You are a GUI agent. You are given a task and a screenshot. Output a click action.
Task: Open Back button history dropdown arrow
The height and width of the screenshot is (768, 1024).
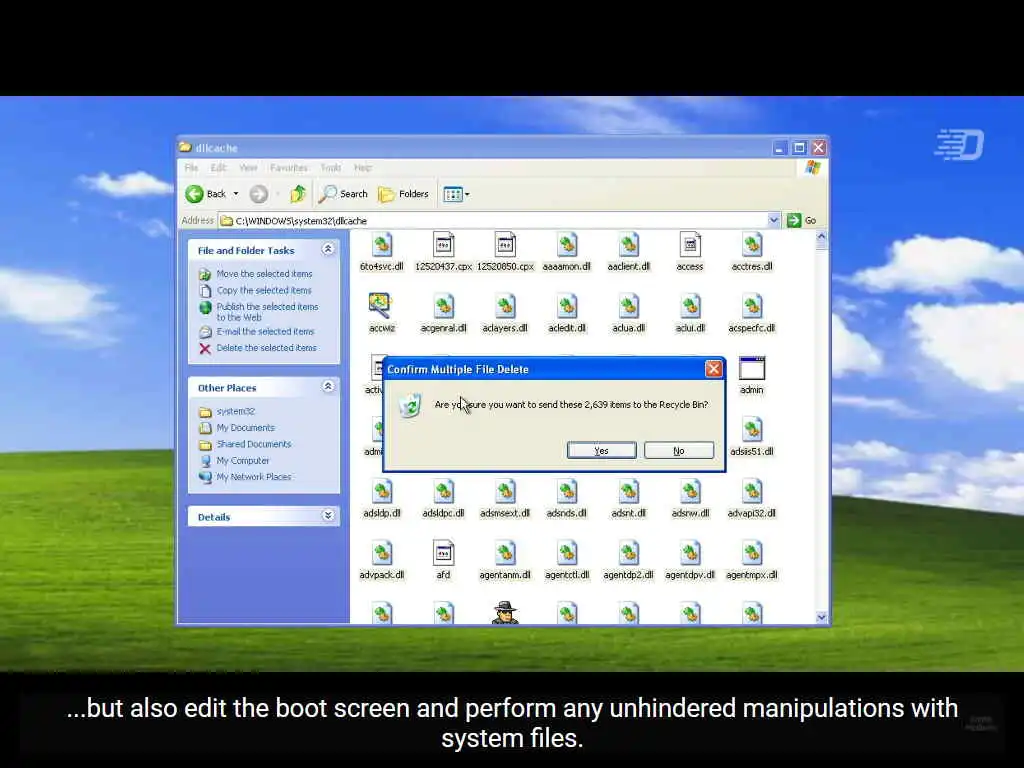236,194
